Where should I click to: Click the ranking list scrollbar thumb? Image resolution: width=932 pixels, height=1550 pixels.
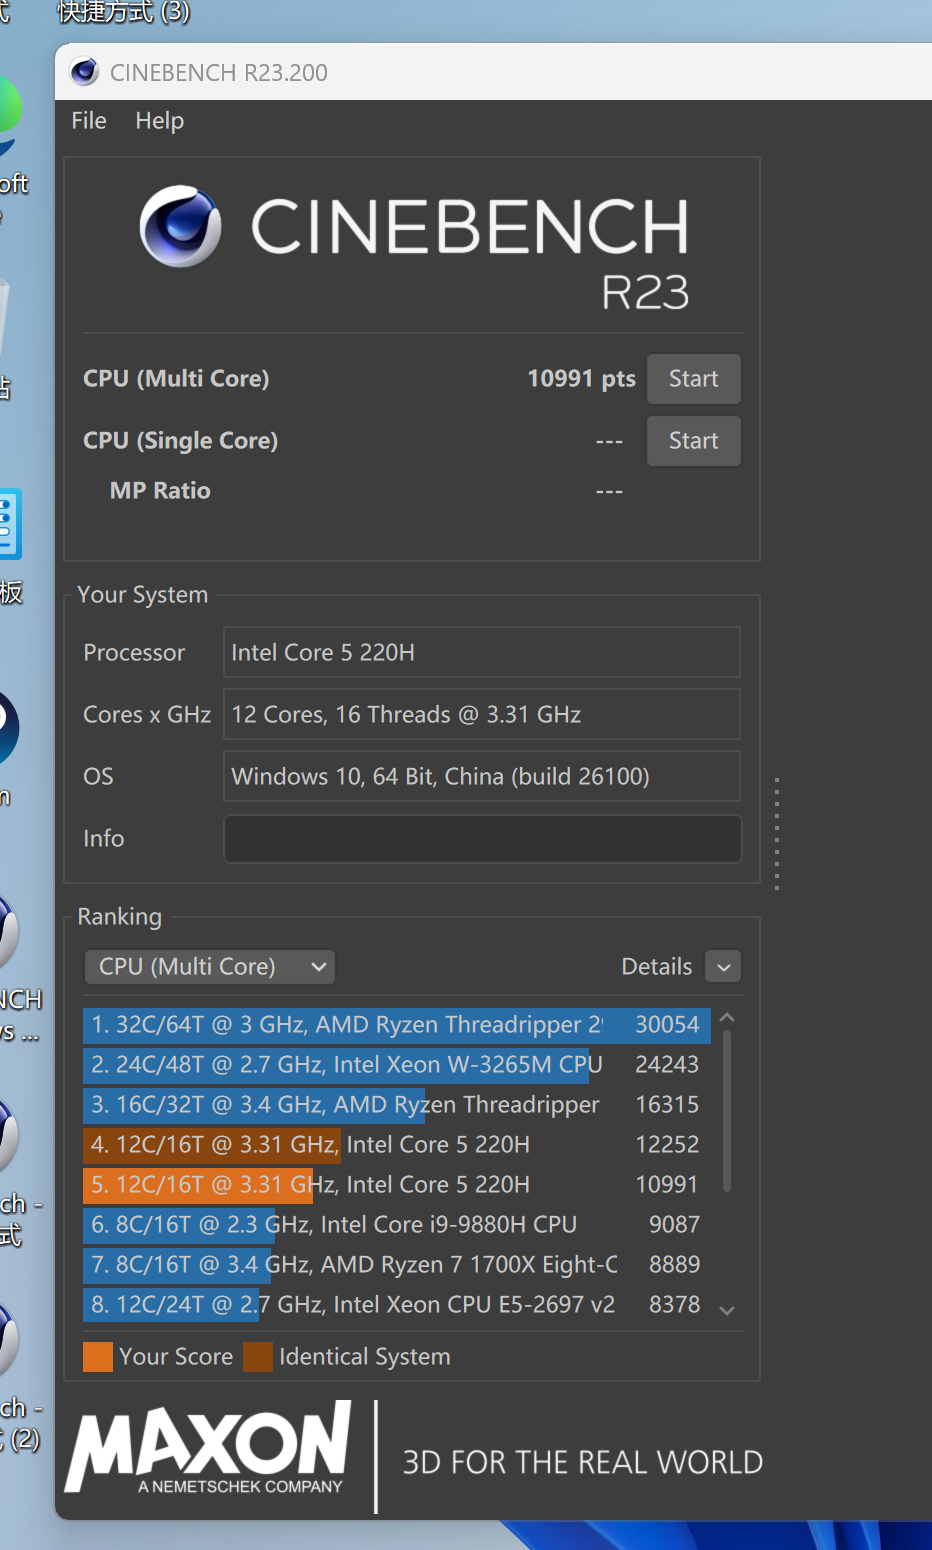pos(727,1111)
